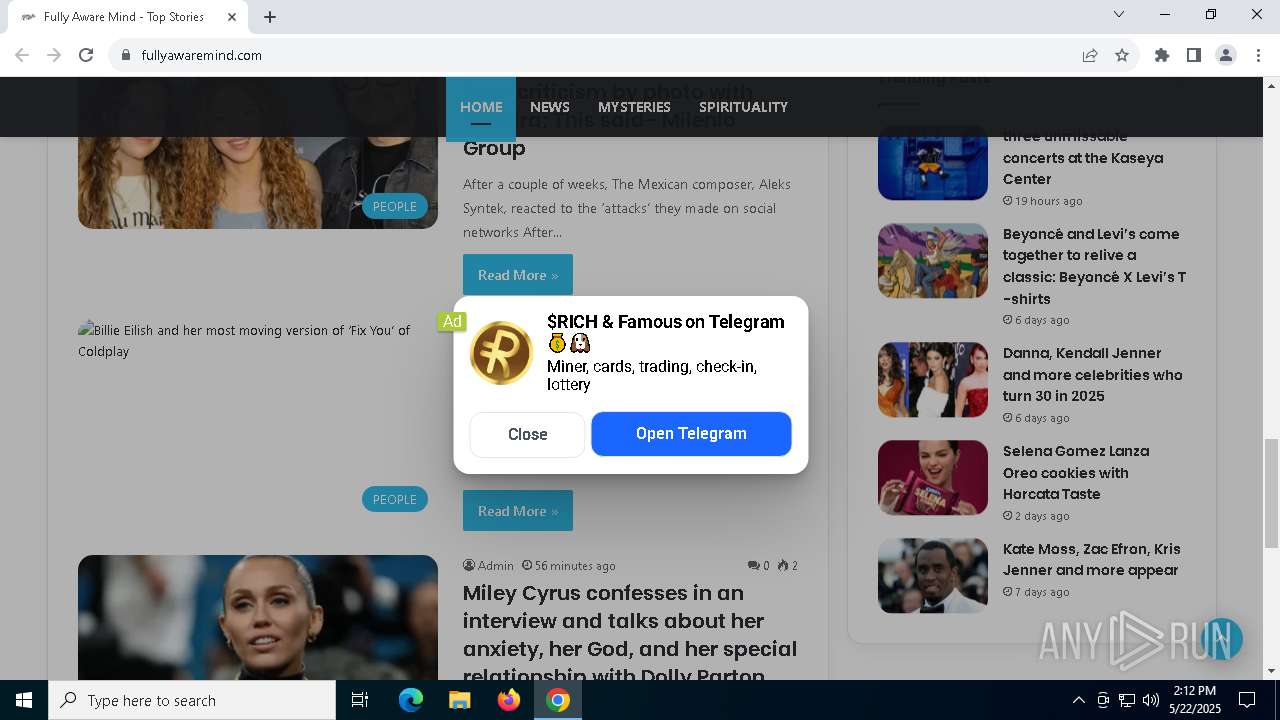
Task: Expand the tab search chevron
Action: [x=1119, y=14]
